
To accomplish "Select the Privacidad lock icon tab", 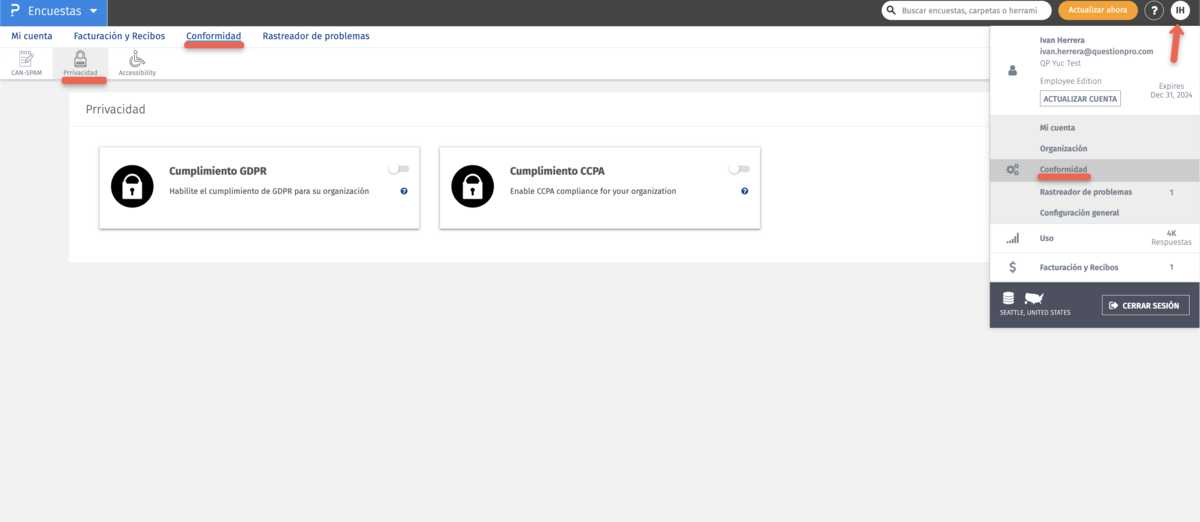I will (80, 64).
